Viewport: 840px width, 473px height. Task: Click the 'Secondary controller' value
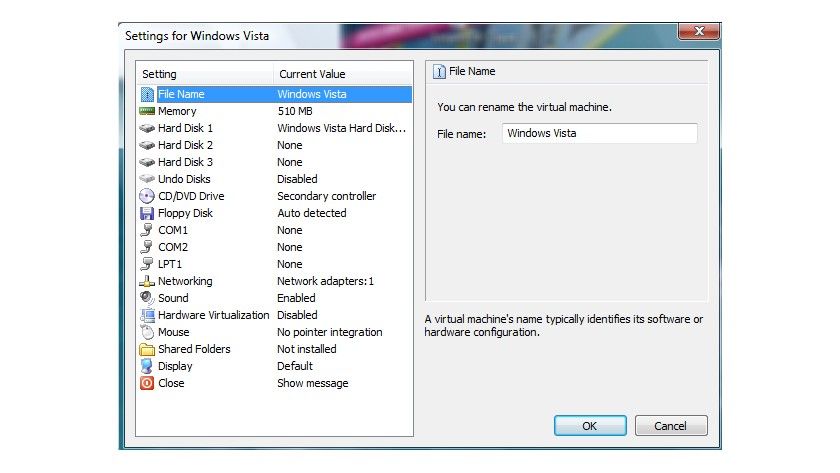click(x=327, y=196)
